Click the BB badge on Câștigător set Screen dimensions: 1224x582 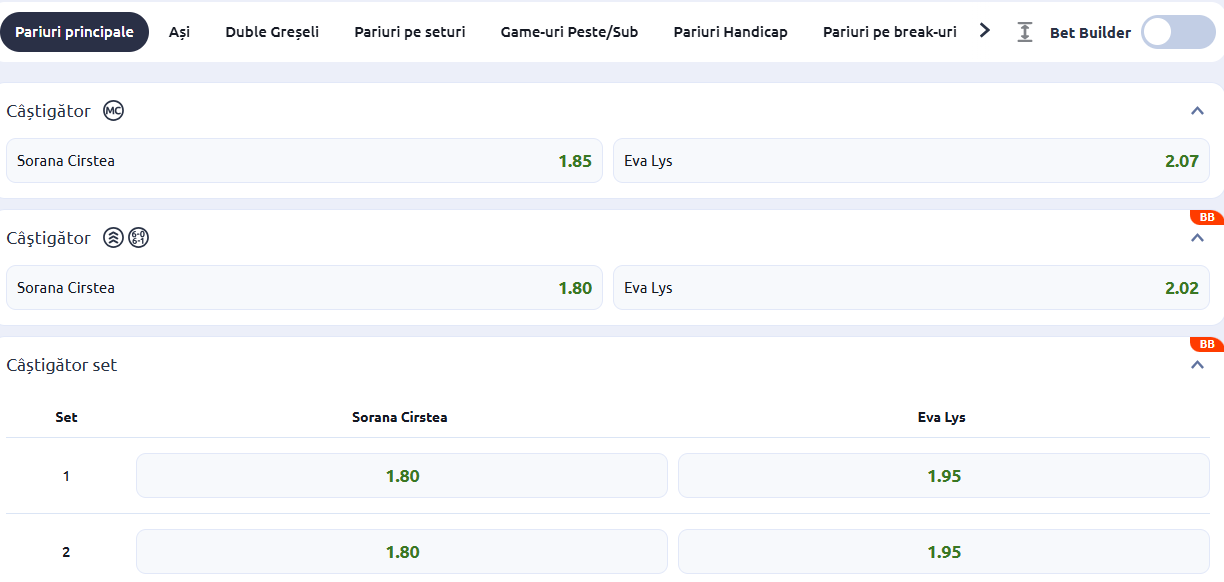1206,345
